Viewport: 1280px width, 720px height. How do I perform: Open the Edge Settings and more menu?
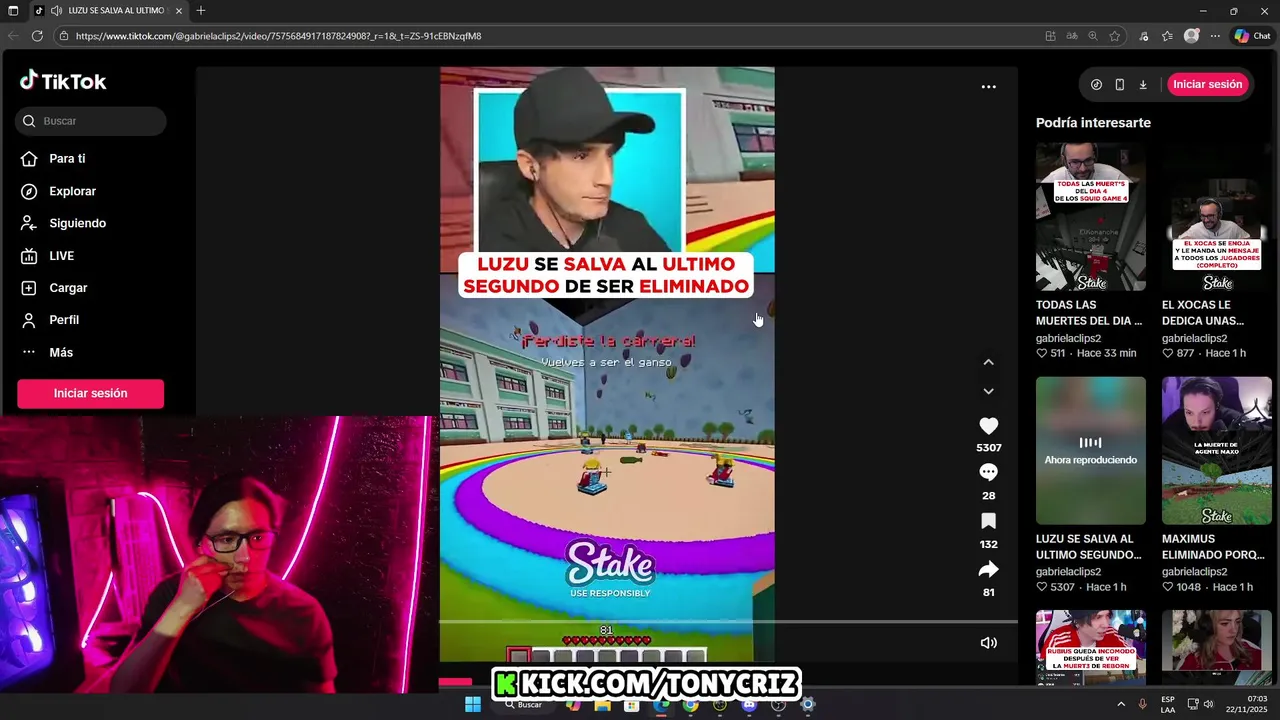pos(1215,36)
